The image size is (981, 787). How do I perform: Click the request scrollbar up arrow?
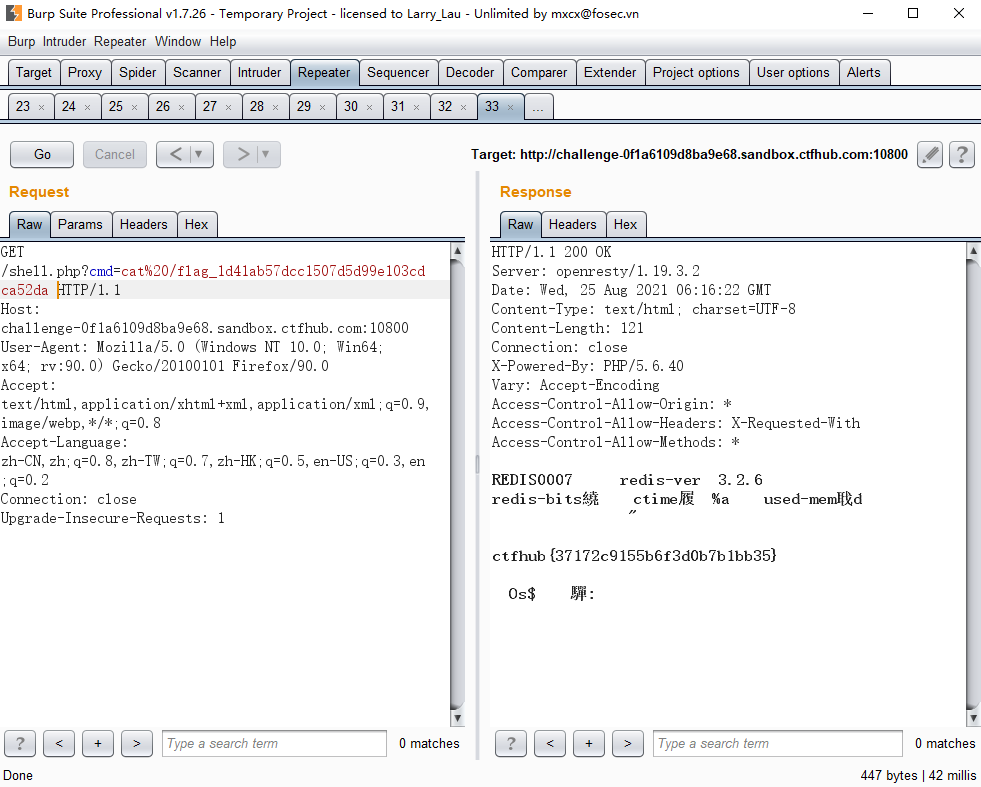457,250
